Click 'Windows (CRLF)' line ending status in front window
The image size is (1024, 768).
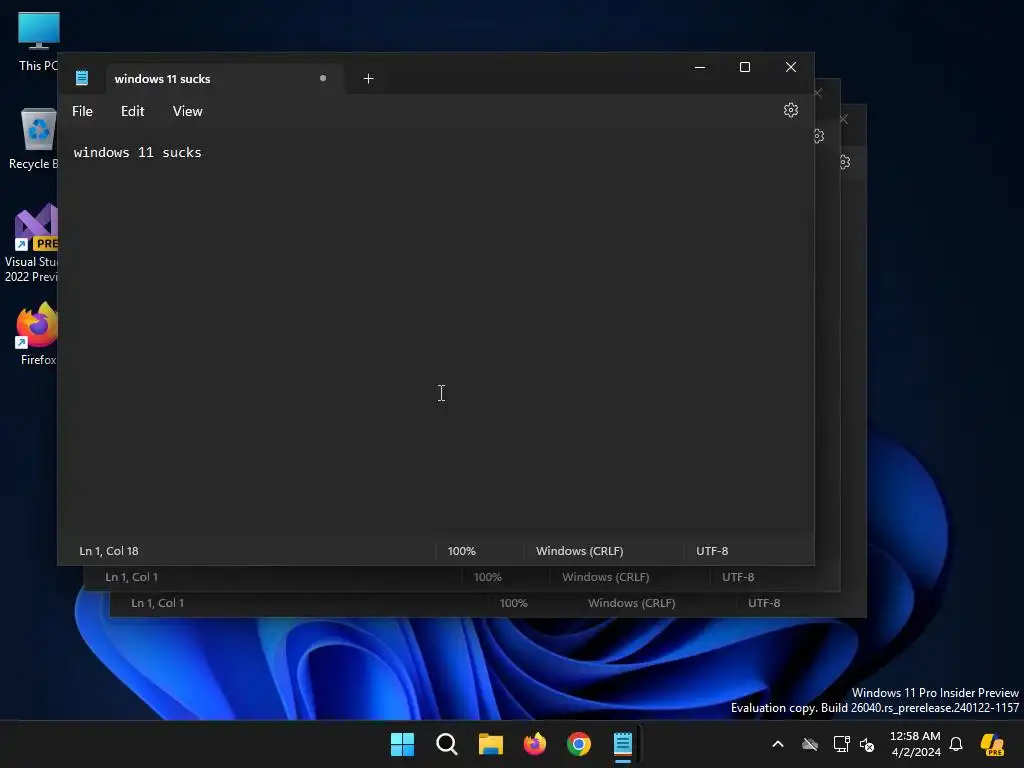(x=580, y=551)
